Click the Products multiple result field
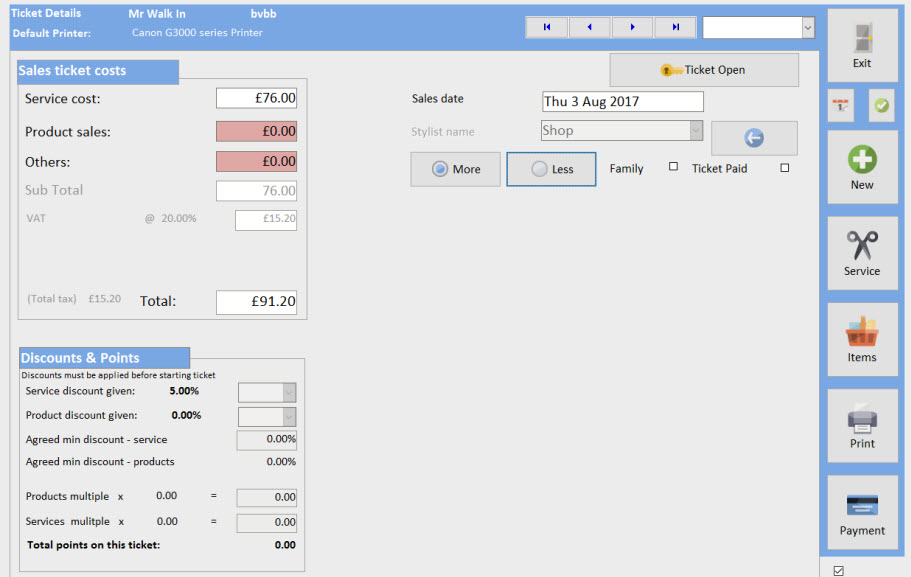The width and height of the screenshot is (911, 577). pyautogui.click(x=267, y=497)
